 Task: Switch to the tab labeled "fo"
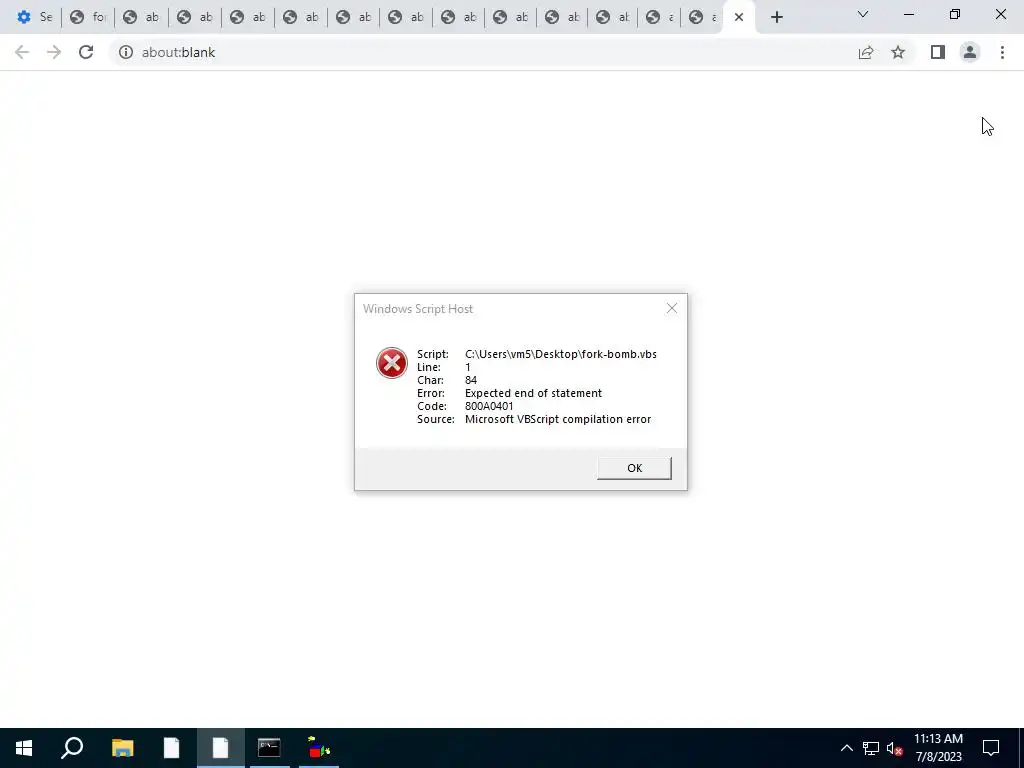(88, 17)
